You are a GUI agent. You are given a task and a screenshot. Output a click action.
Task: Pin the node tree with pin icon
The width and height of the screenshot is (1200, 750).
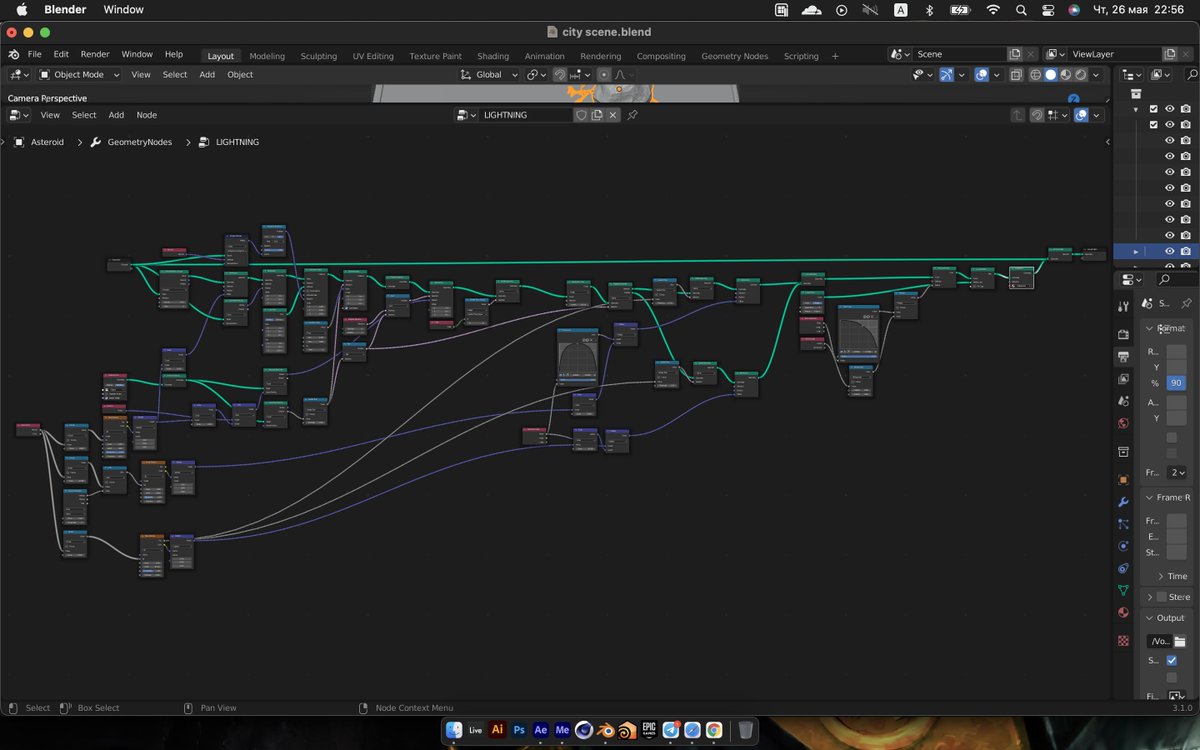pyautogui.click(x=632, y=115)
